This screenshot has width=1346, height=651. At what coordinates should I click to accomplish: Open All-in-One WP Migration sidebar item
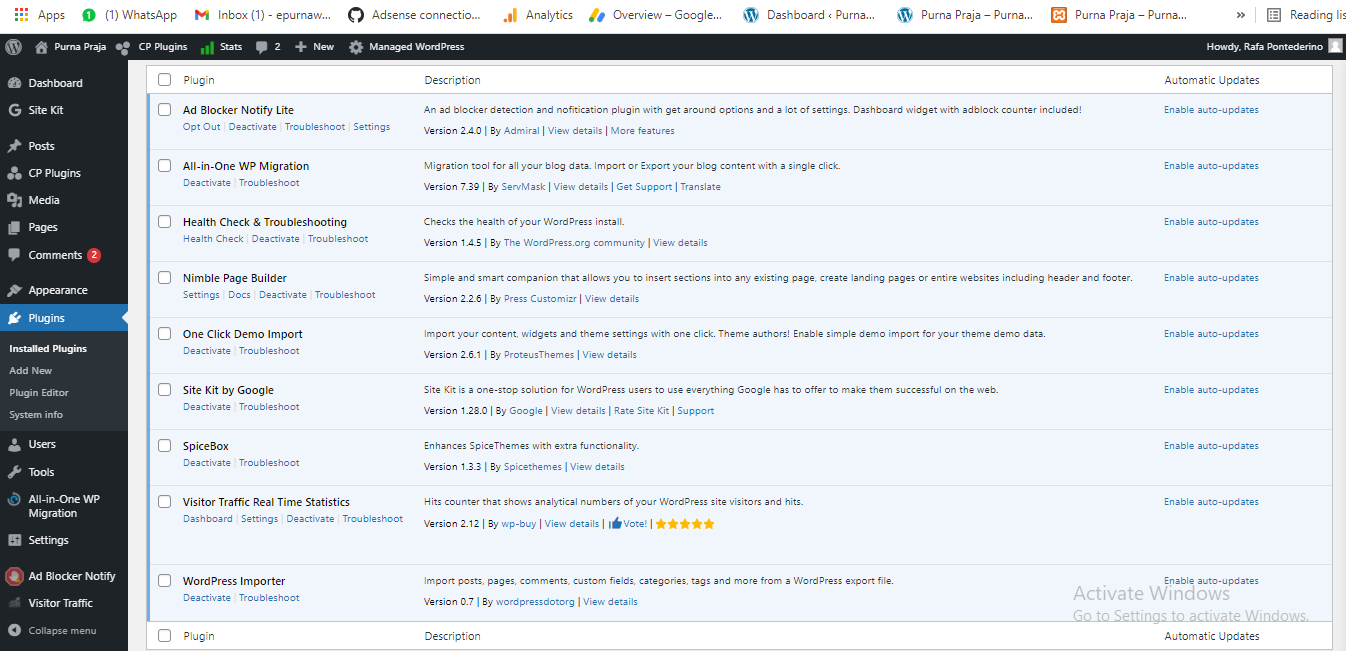64,506
